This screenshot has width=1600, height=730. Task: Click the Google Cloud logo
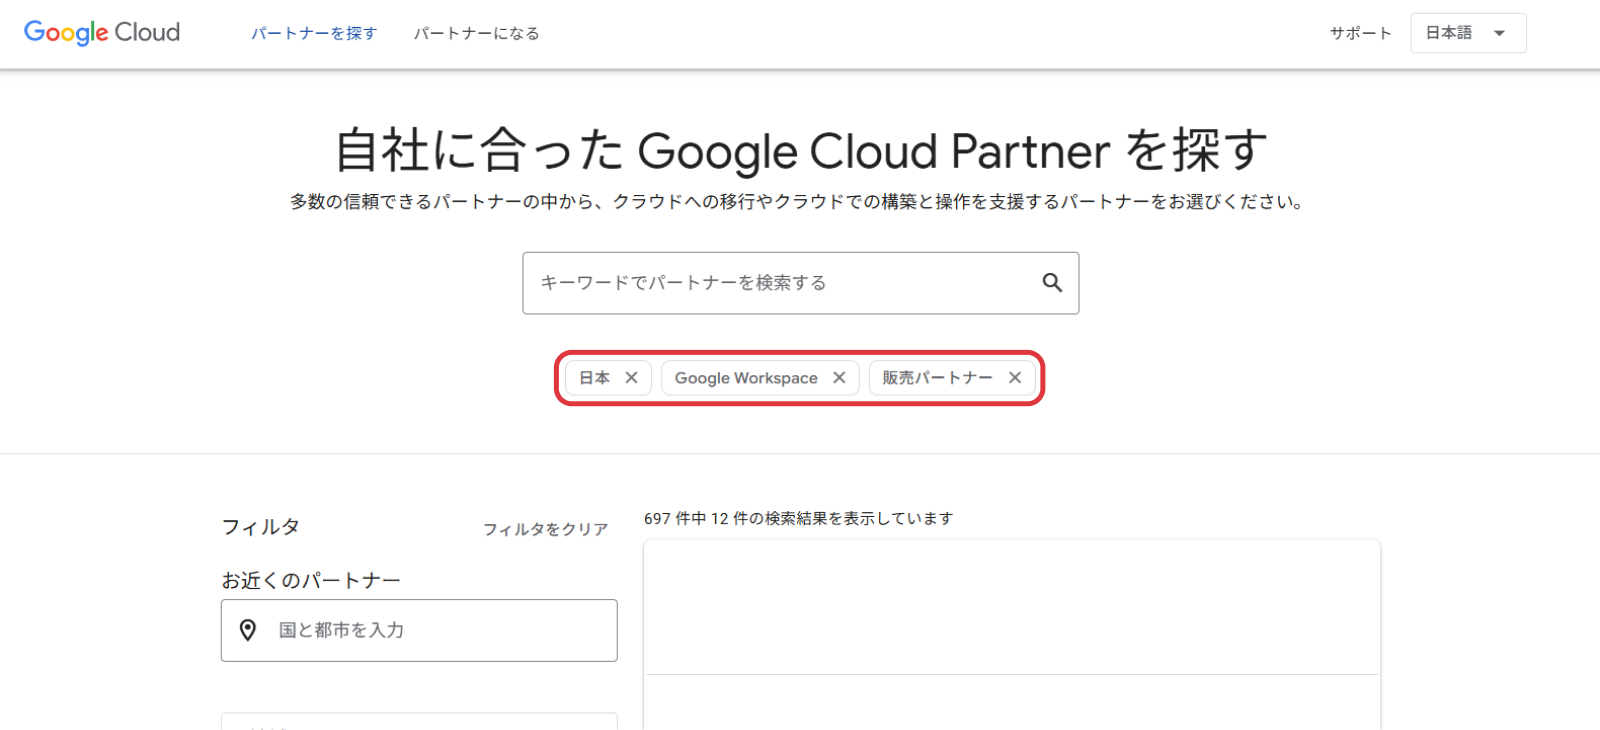[x=102, y=33]
